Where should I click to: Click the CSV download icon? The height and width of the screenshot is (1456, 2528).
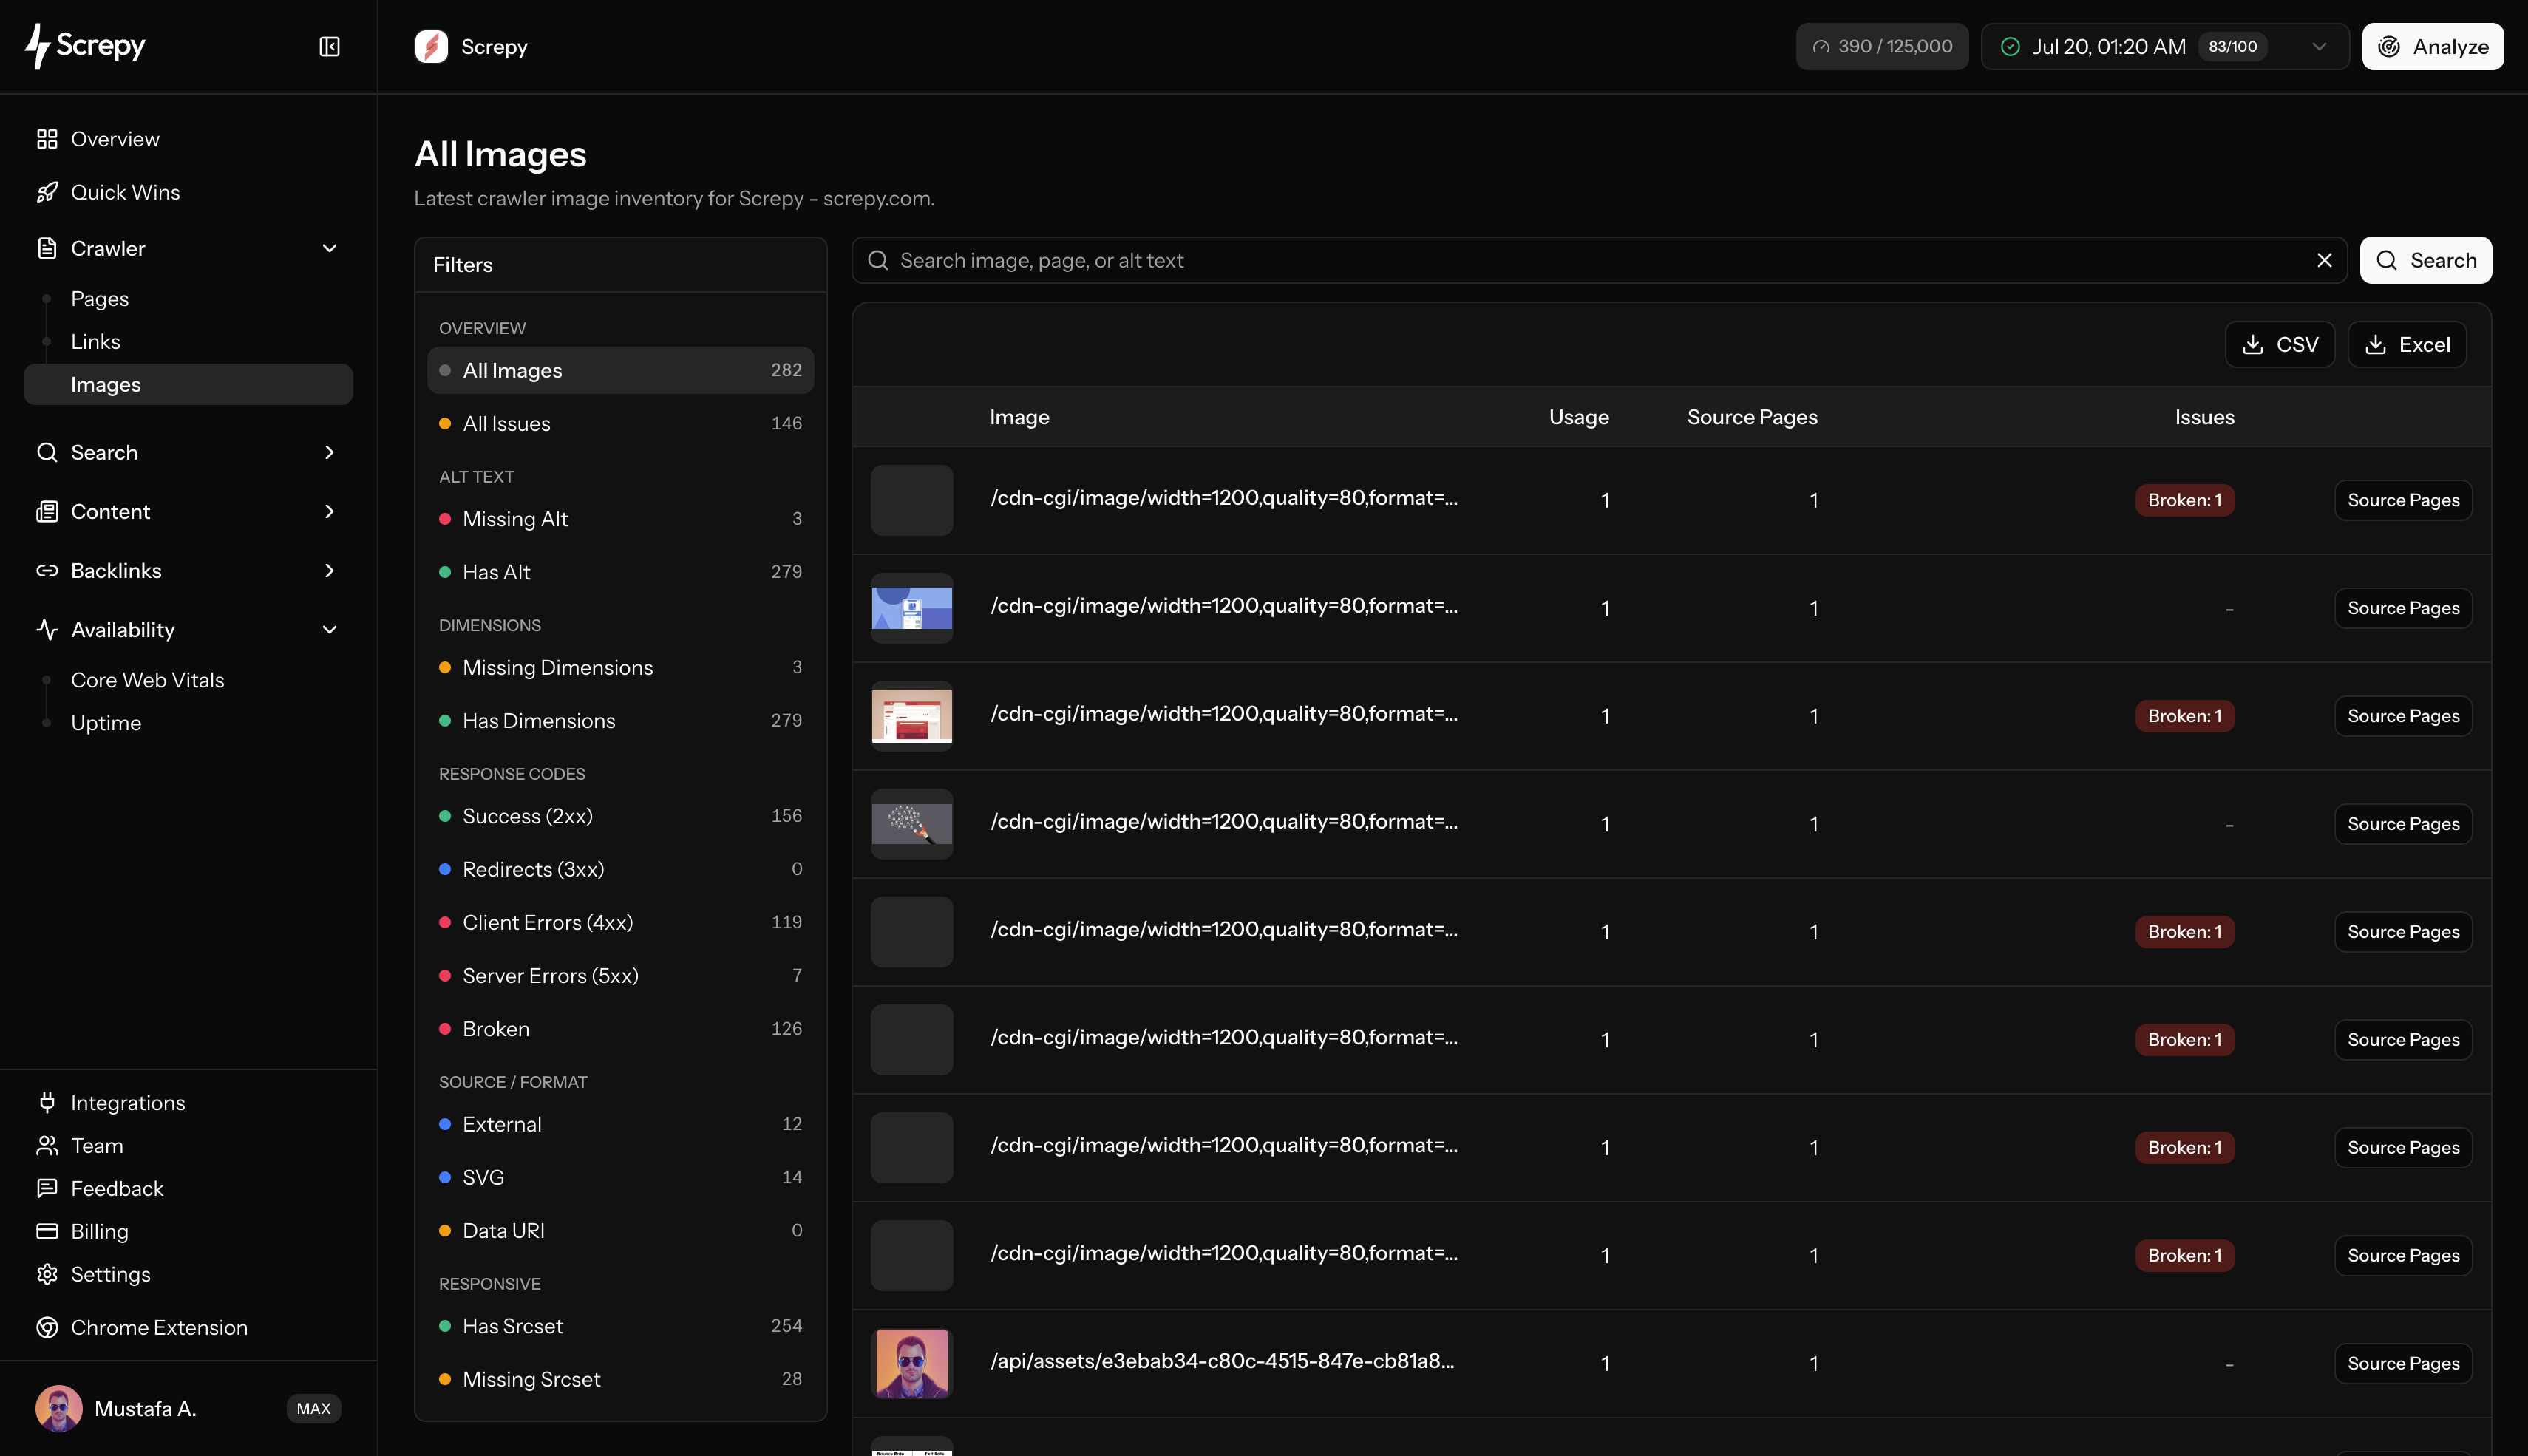point(2253,344)
